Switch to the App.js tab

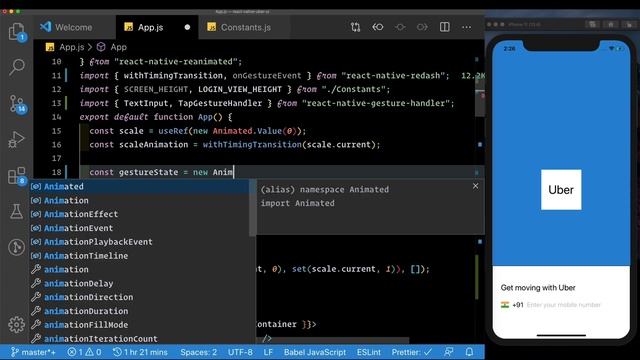coord(157,27)
